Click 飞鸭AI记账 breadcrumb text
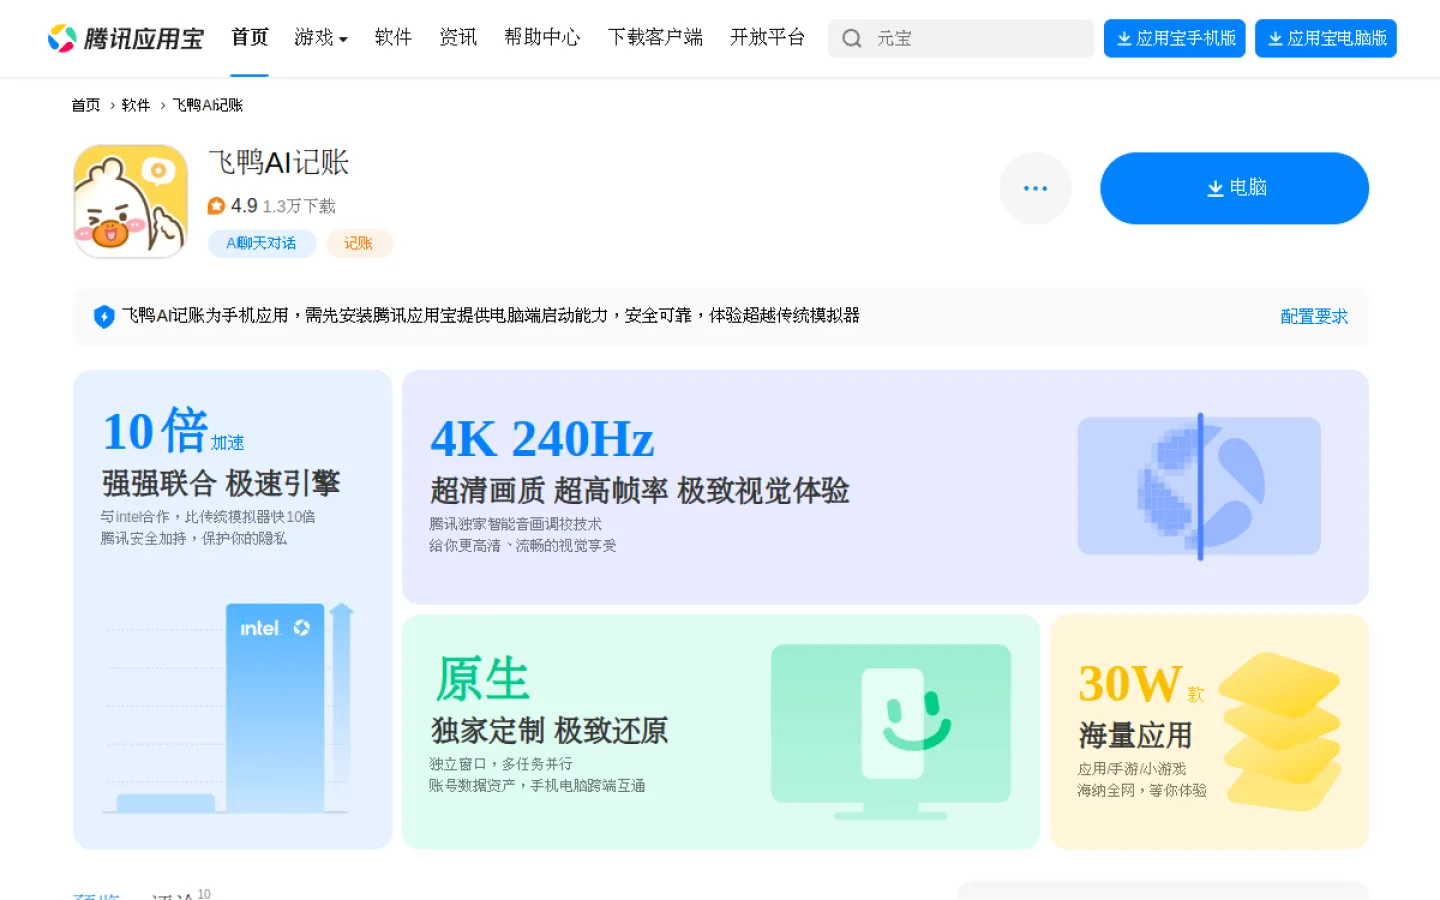1440x900 pixels. click(208, 105)
